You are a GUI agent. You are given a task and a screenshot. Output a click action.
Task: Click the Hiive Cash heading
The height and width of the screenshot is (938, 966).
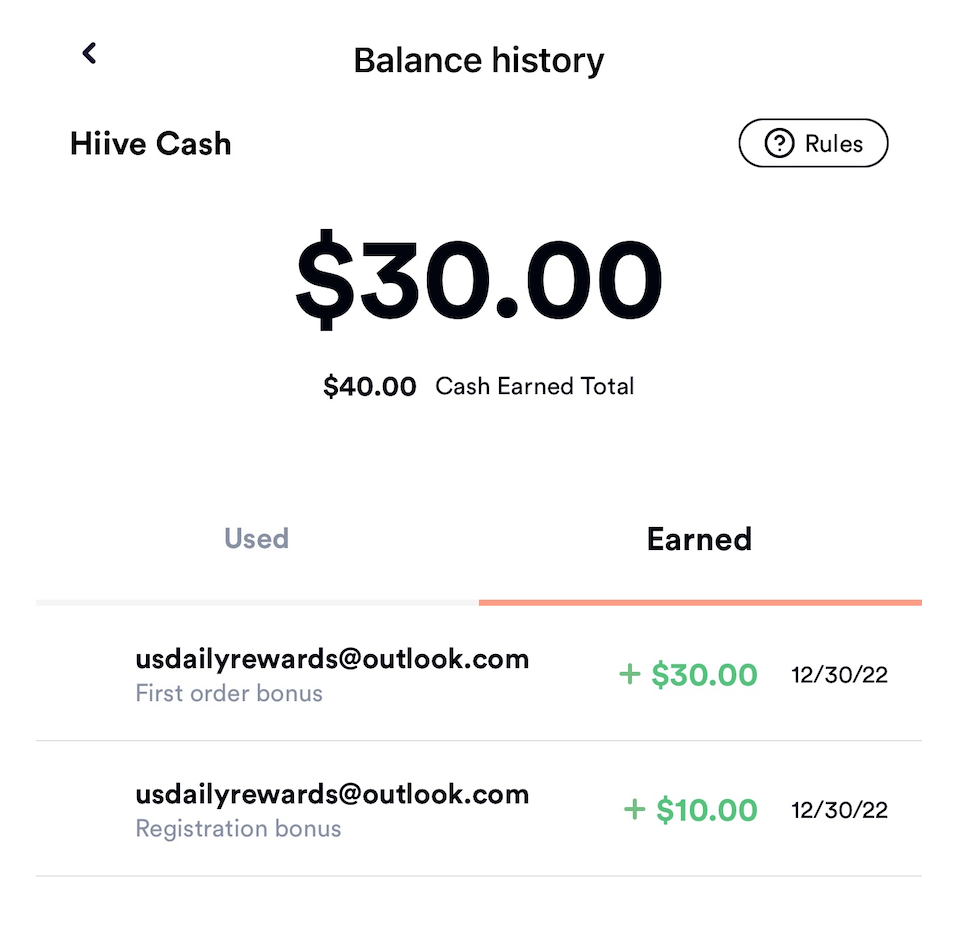click(151, 144)
